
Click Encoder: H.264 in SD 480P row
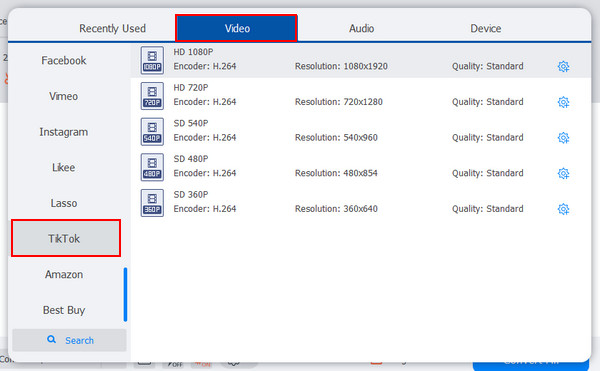[205, 173]
